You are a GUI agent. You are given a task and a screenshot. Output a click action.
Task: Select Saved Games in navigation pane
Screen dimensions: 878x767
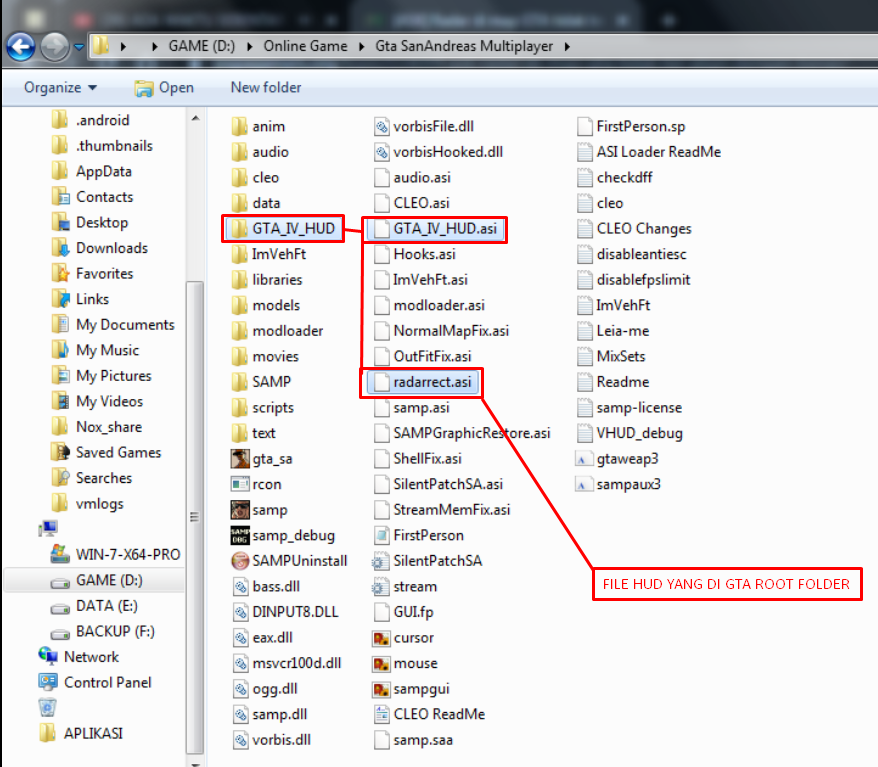[x=106, y=452]
